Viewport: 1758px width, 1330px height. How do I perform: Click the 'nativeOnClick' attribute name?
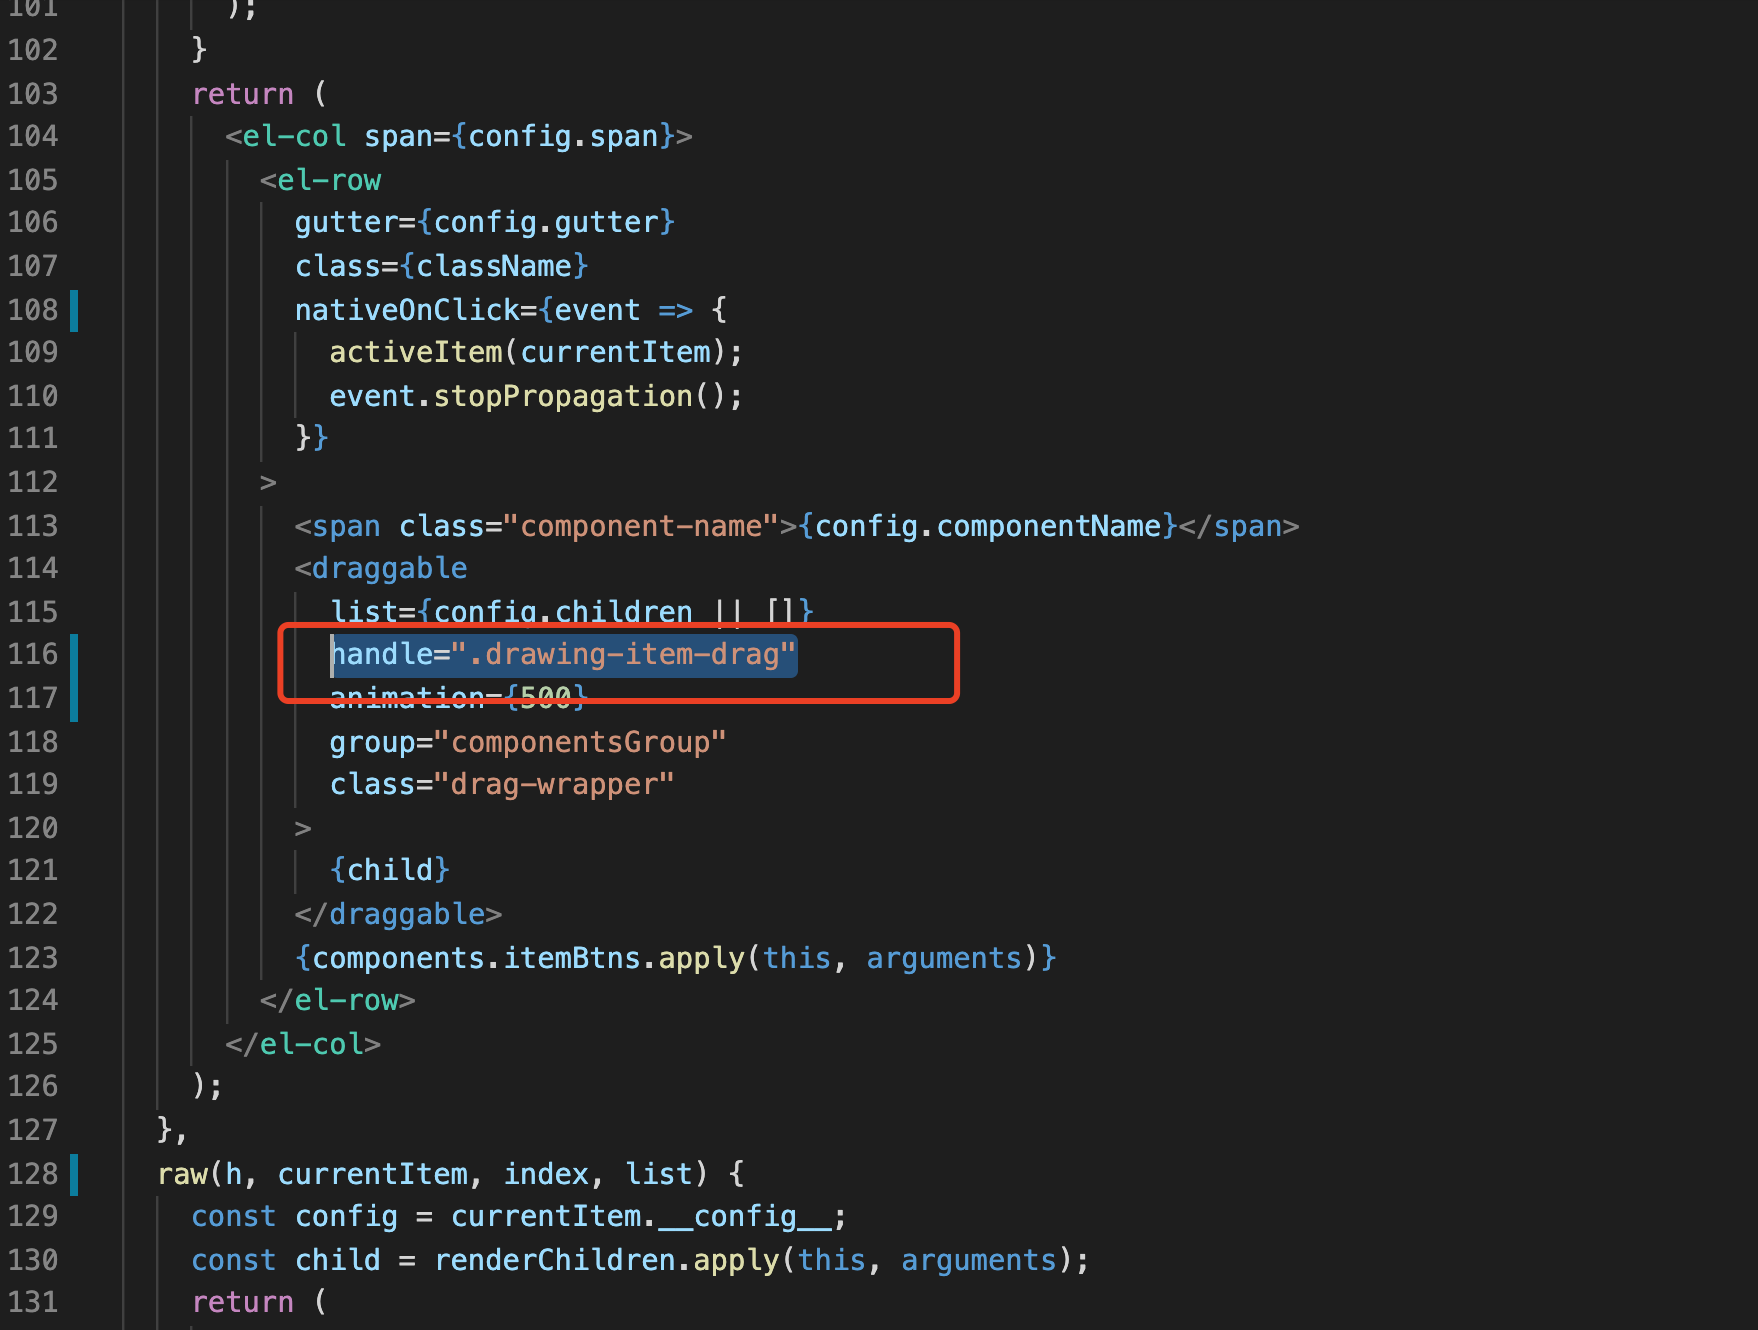[x=407, y=310]
